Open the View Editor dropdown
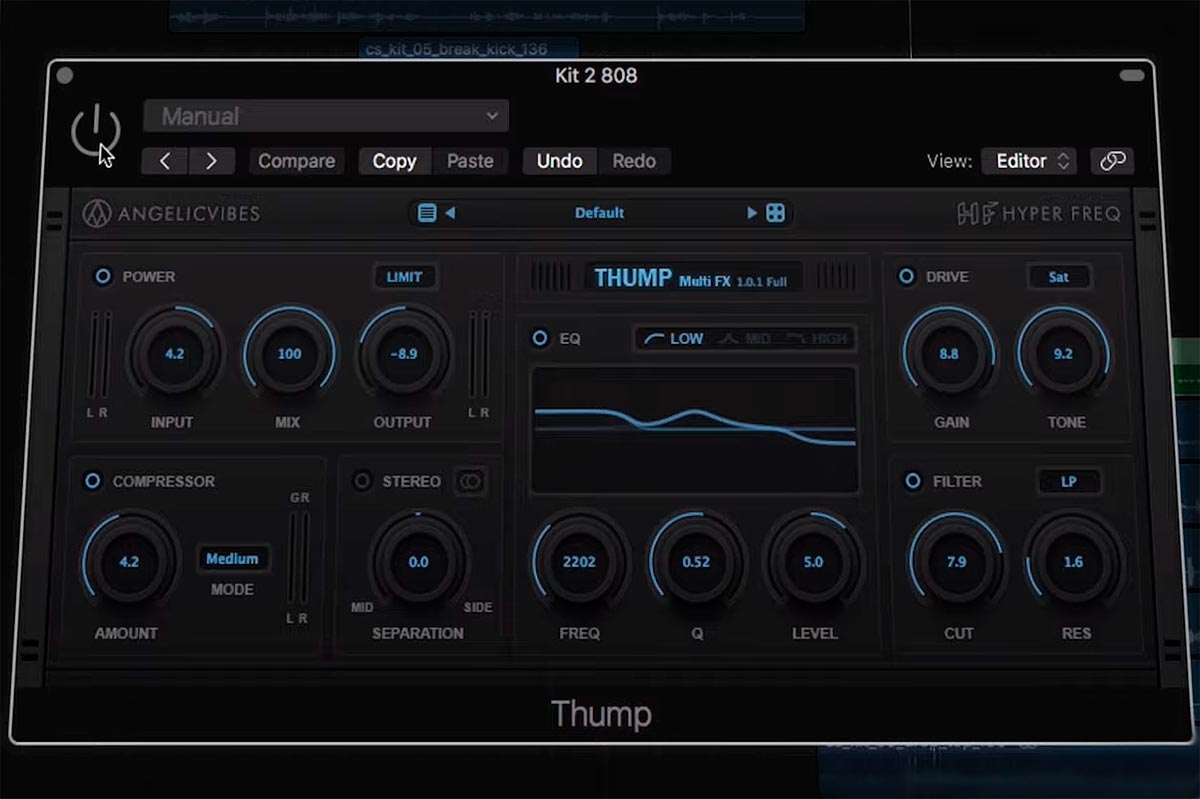Image resolution: width=1200 pixels, height=799 pixels. click(1029, 161)
